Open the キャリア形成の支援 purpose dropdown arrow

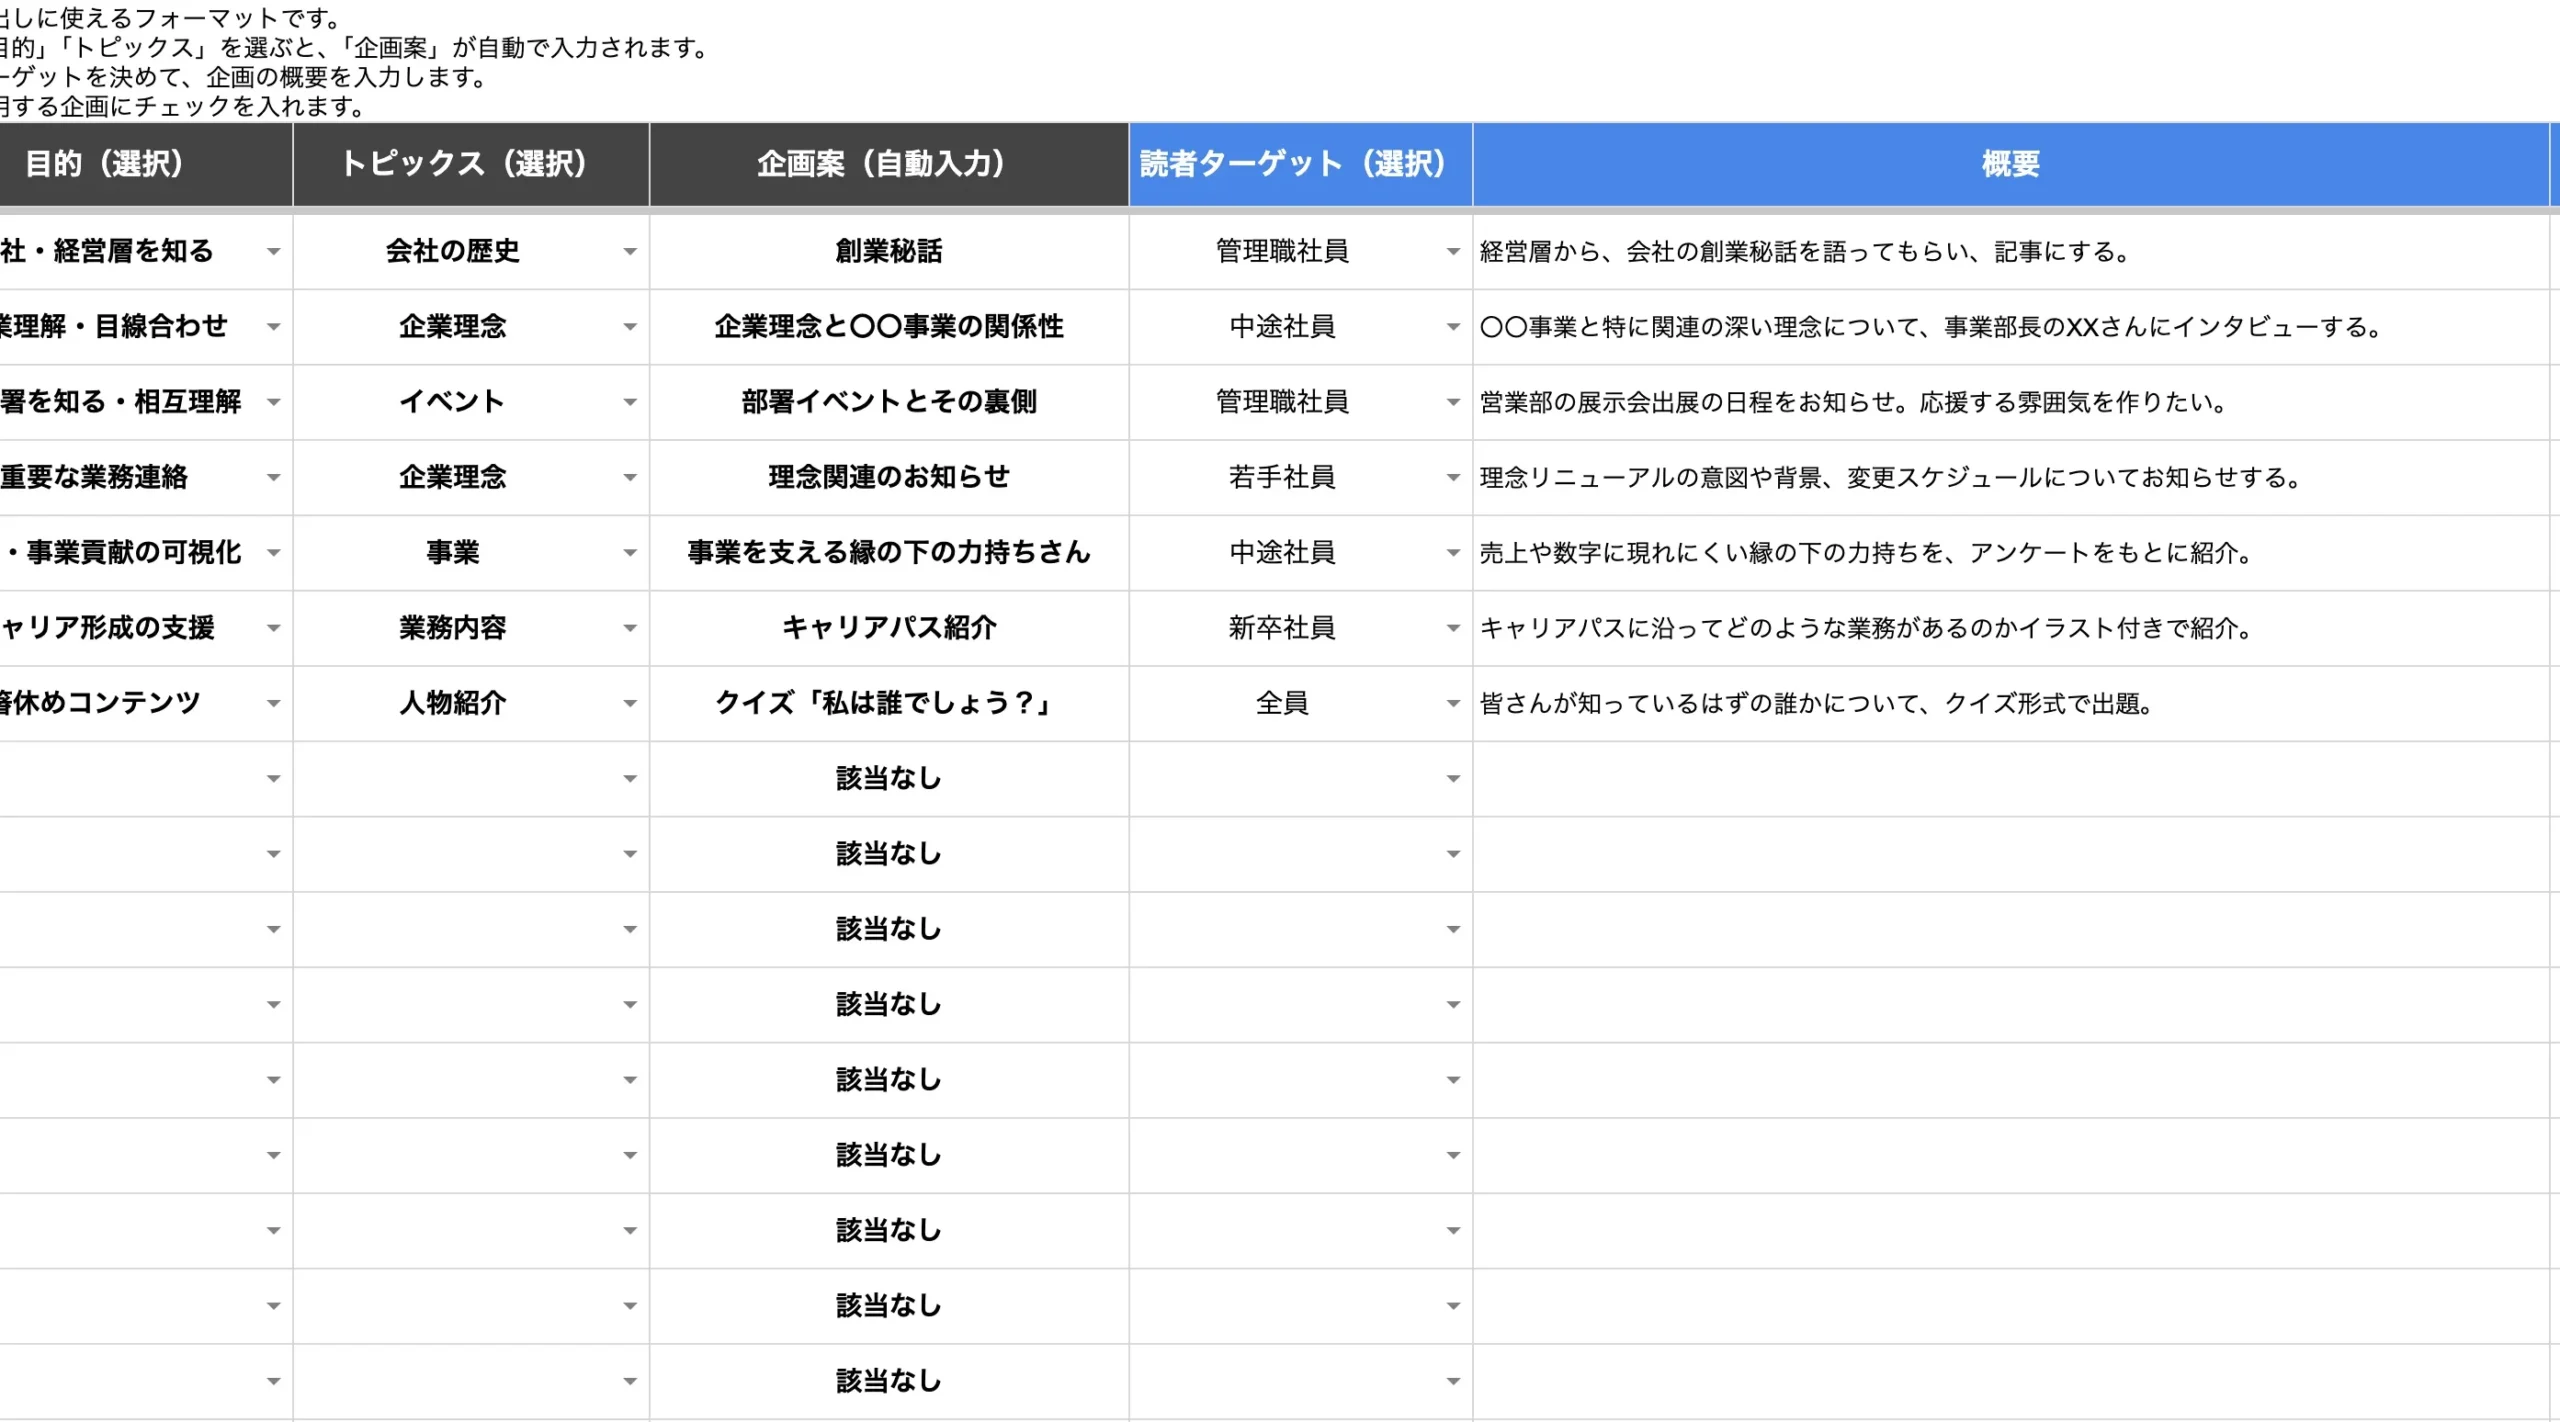[273, 628]
